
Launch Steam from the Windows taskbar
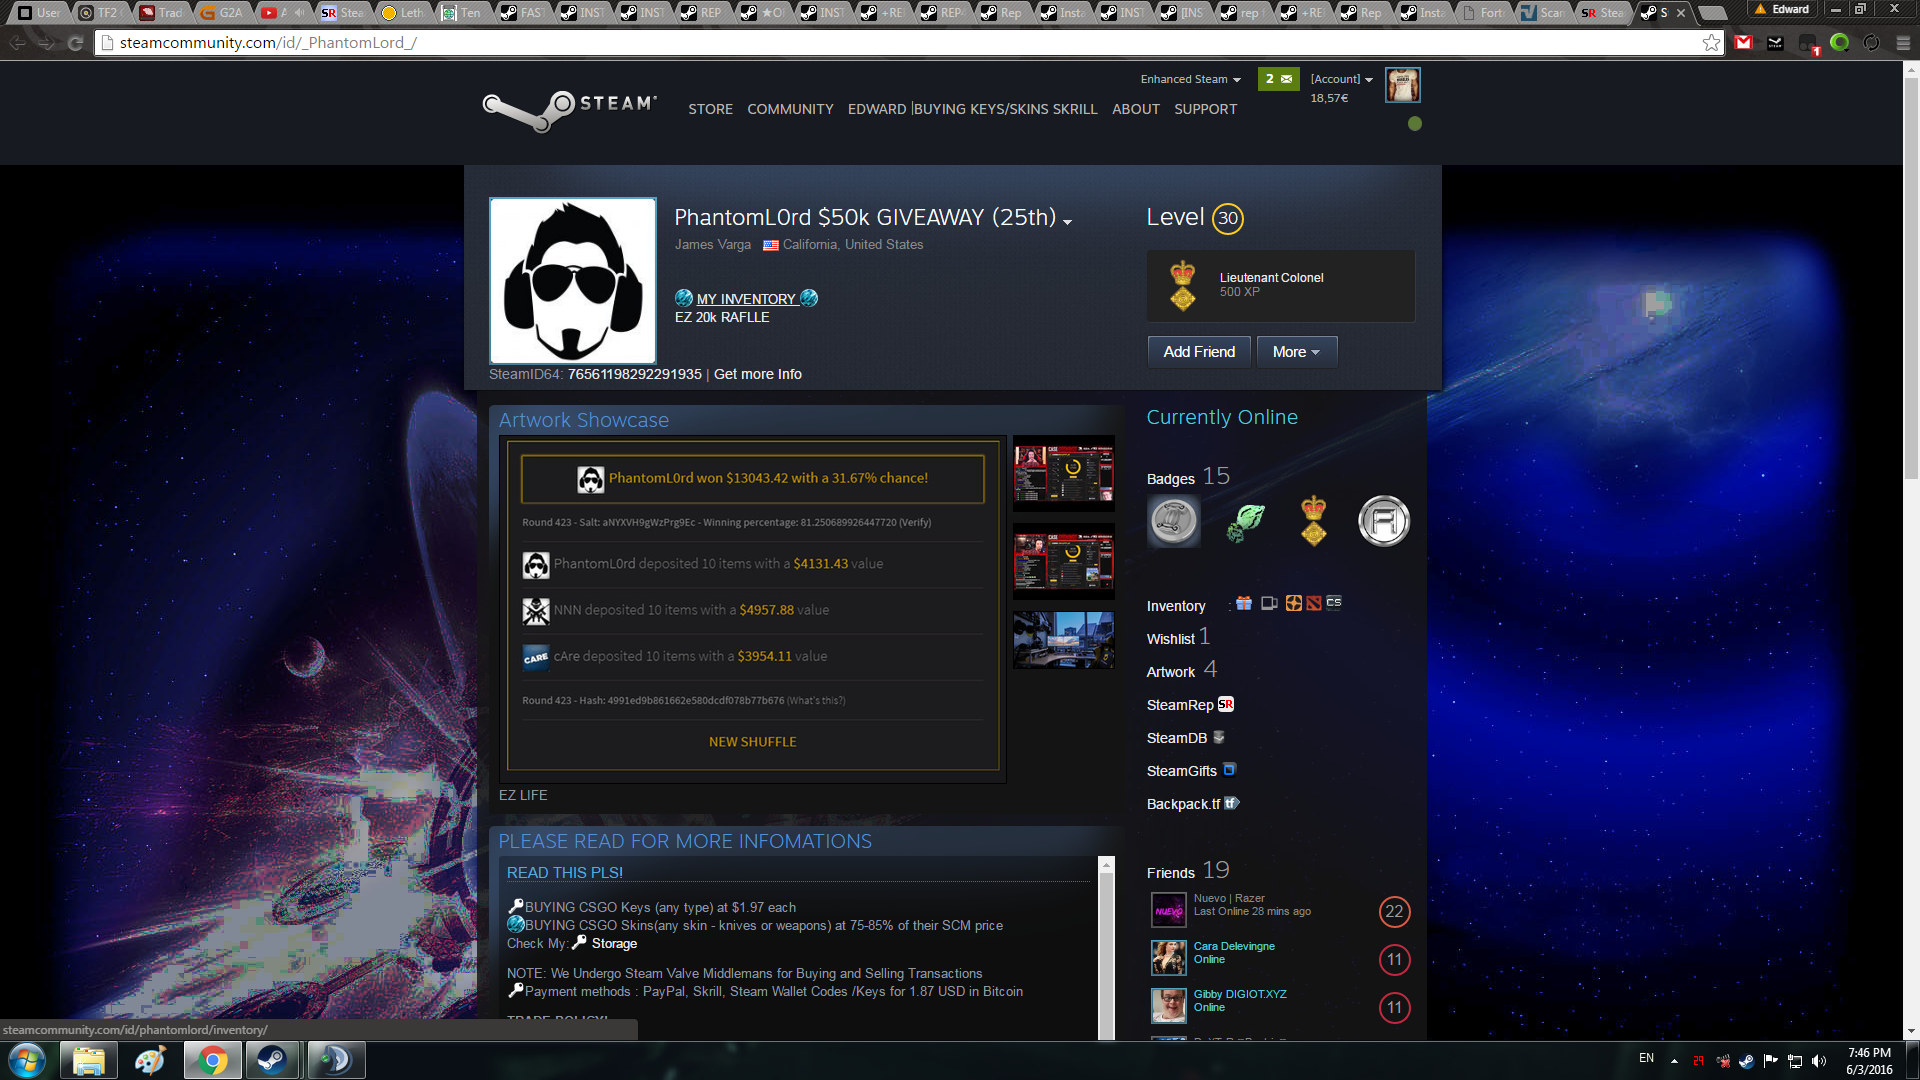click(271, 1060)
